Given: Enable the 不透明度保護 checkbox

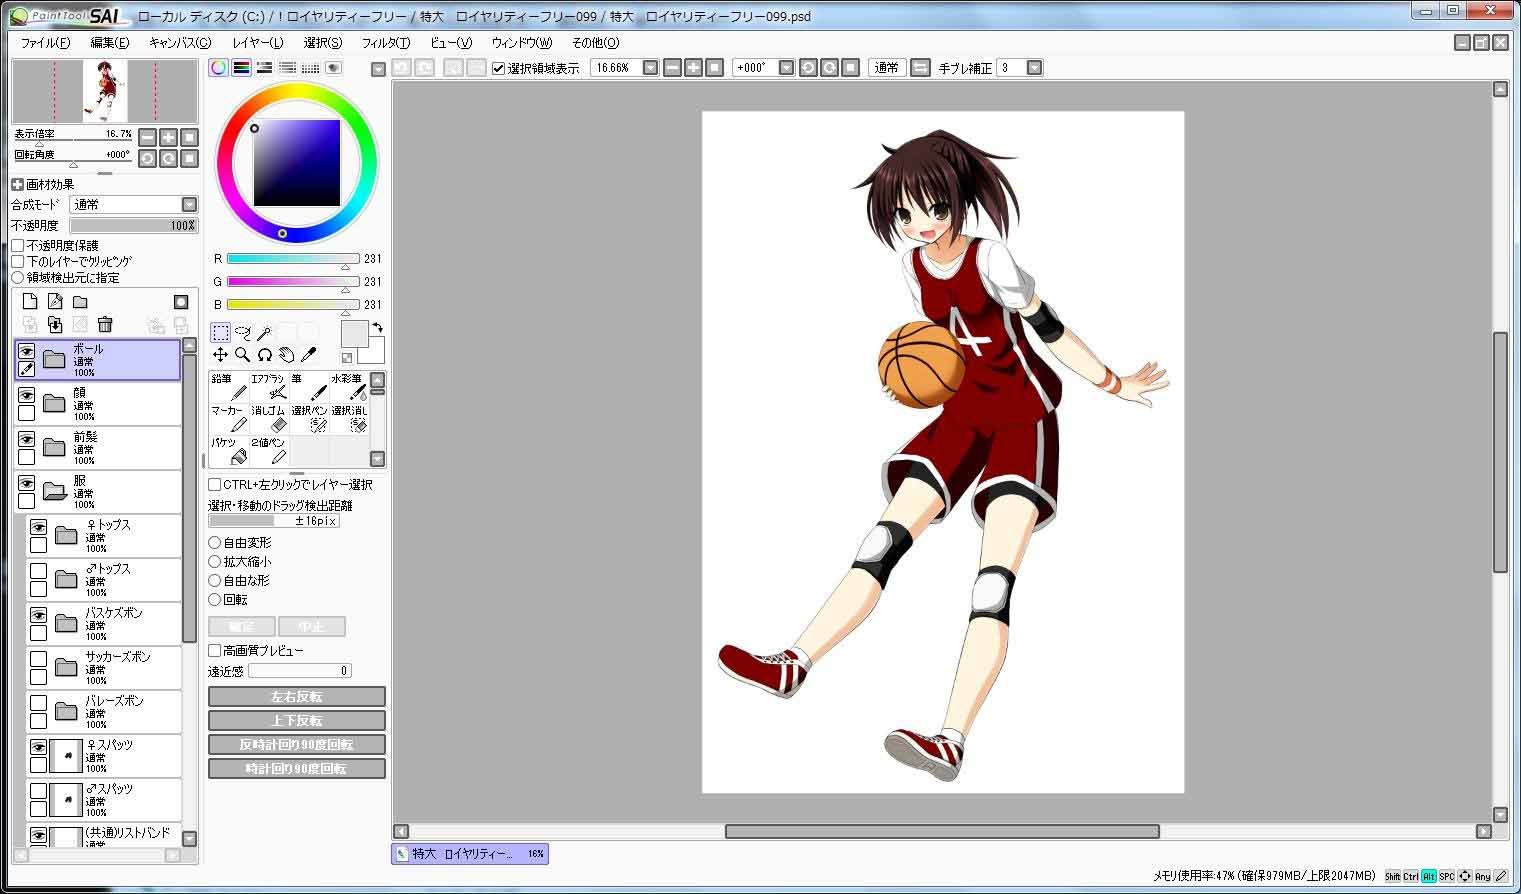Looking at the screenshot, I should (18, 245).
